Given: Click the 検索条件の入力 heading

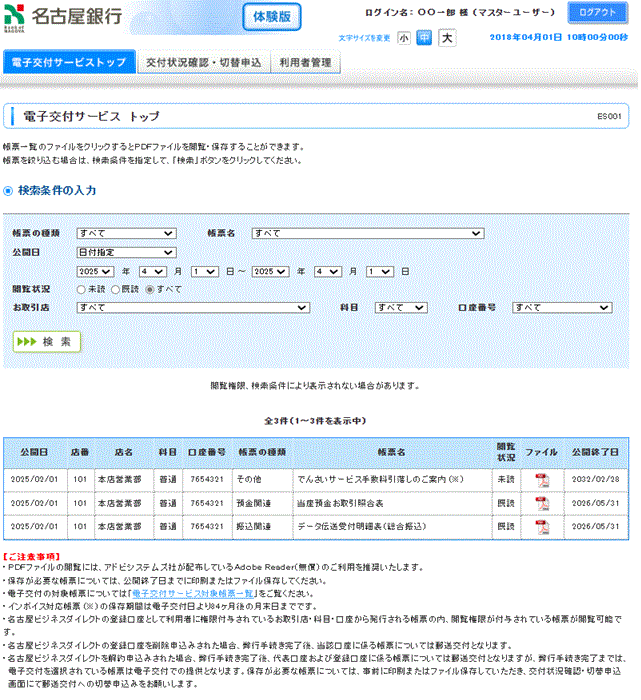Looking at the screenshot, I should [57, 191].
